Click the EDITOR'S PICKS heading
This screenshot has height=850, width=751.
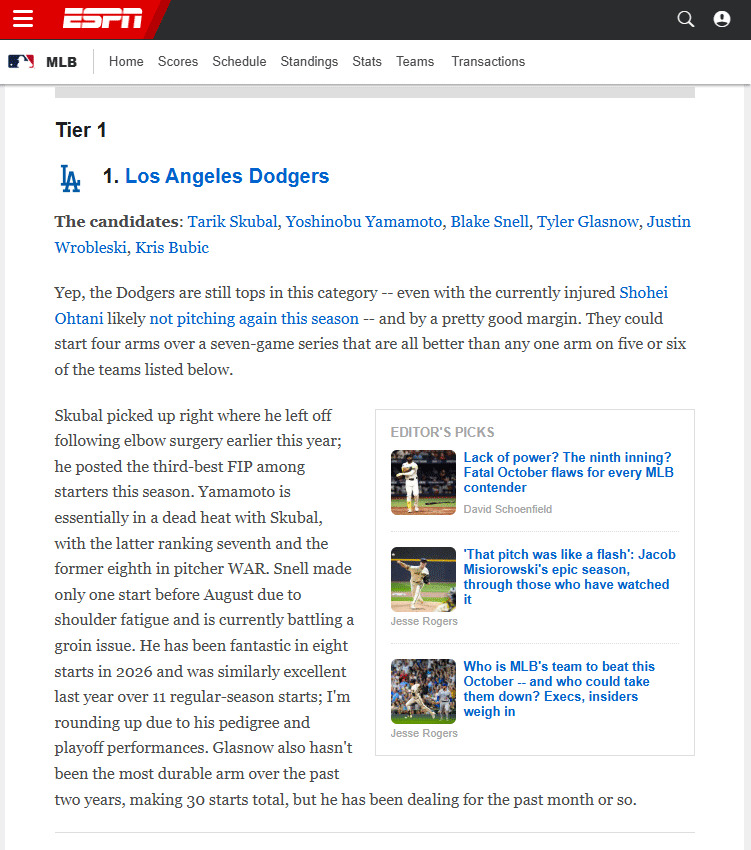pos(442,432)
